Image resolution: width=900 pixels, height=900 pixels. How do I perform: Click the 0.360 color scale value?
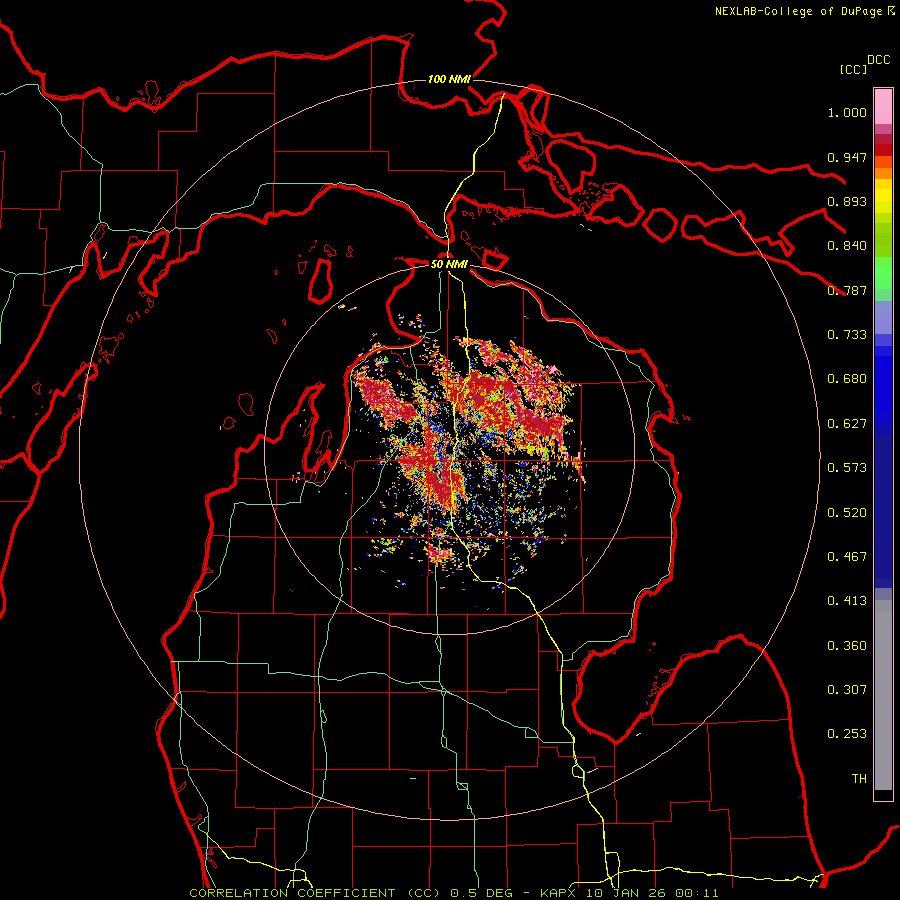tap(847, 646)
